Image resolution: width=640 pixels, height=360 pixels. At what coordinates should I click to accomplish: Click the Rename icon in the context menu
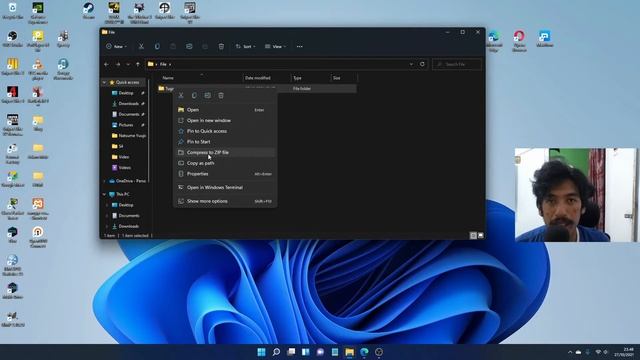208,96
